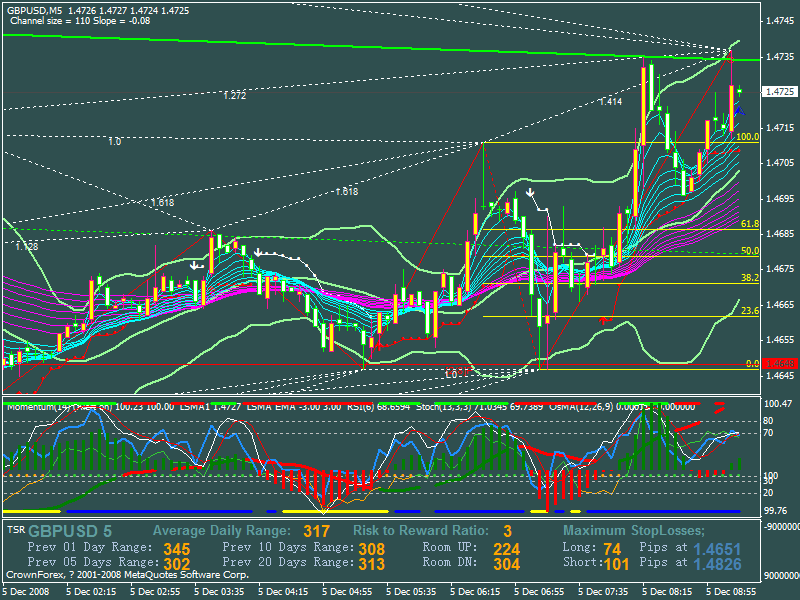Screen dimensions: 800x600
Task: Click the white down arrow above the 1.4690 candles
Action: click(x=530, y=190)
